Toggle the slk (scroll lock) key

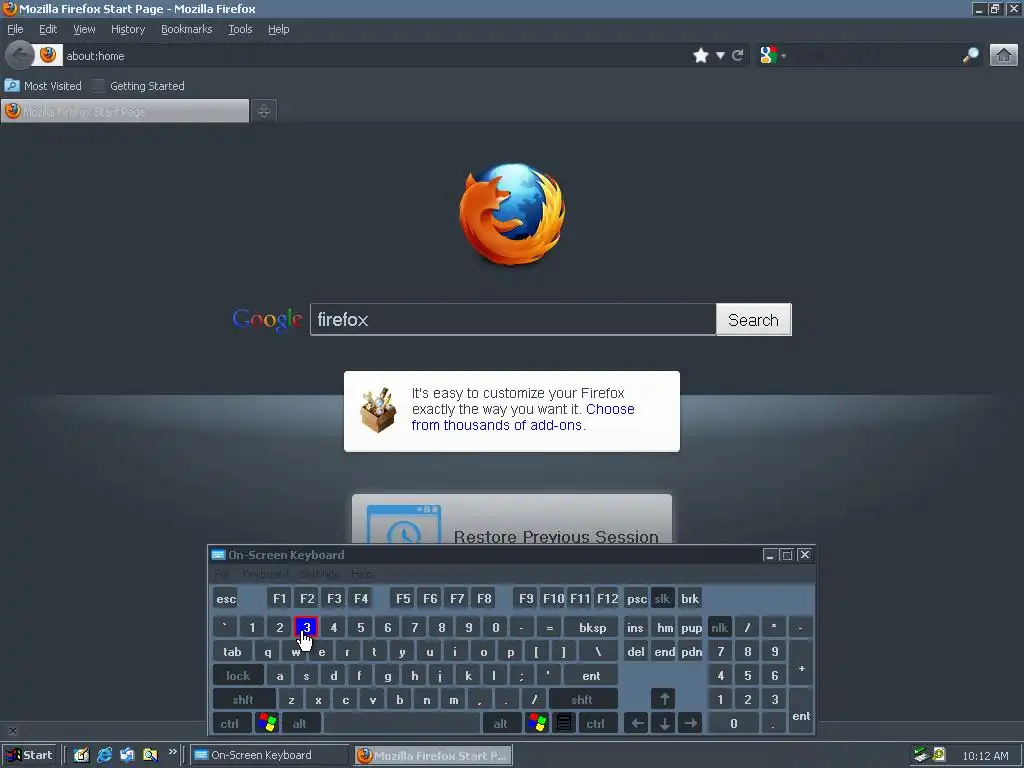pos(662,599)
